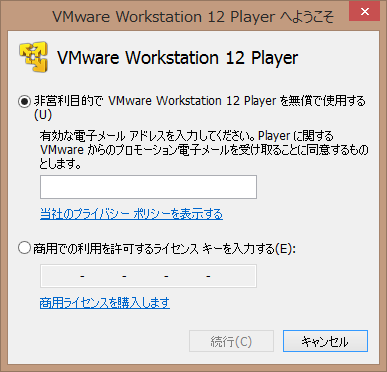Open the 商用ライセンスを購入します link
387x372 pixels.
tap(105, 303)
